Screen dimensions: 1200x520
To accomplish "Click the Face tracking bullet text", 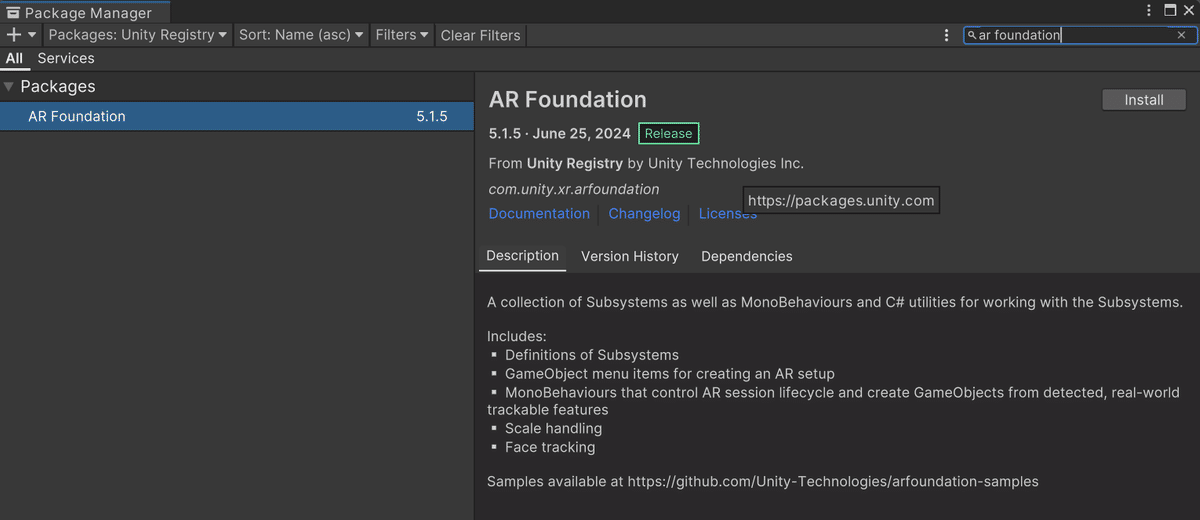I will [550, 447].
